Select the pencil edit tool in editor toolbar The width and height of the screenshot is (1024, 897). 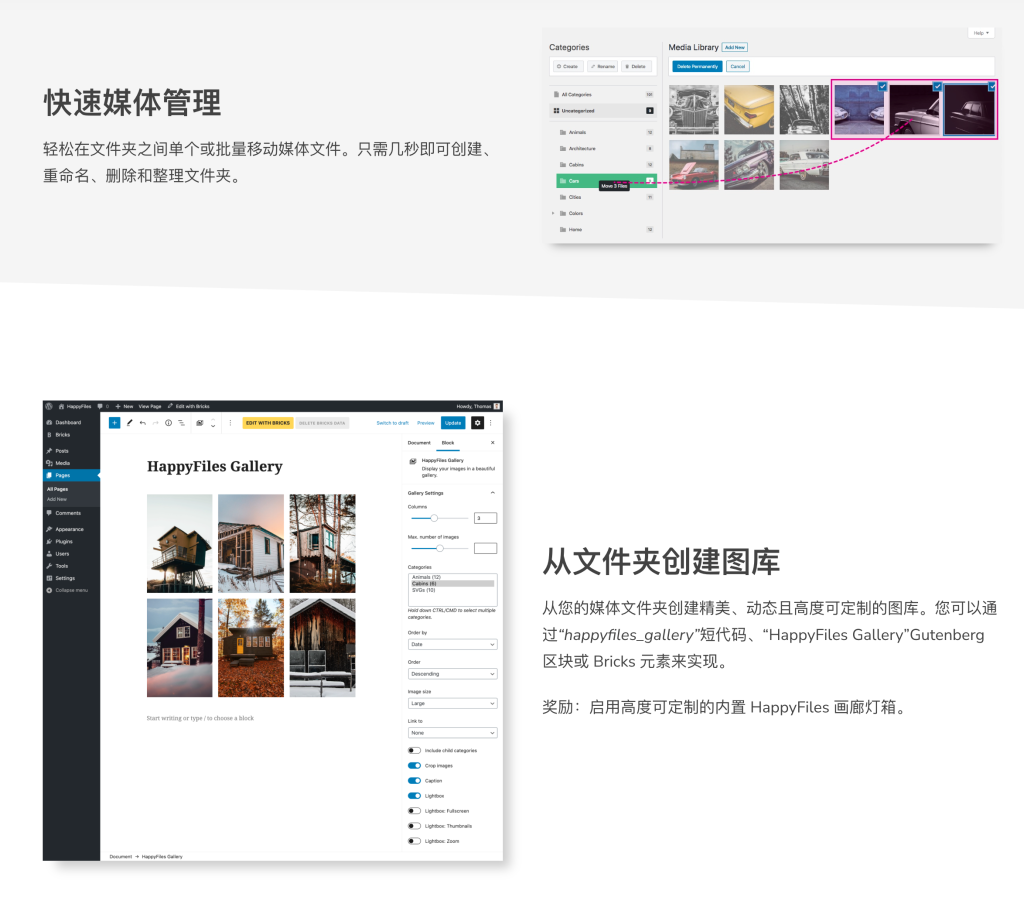click(x=129, y=423)
